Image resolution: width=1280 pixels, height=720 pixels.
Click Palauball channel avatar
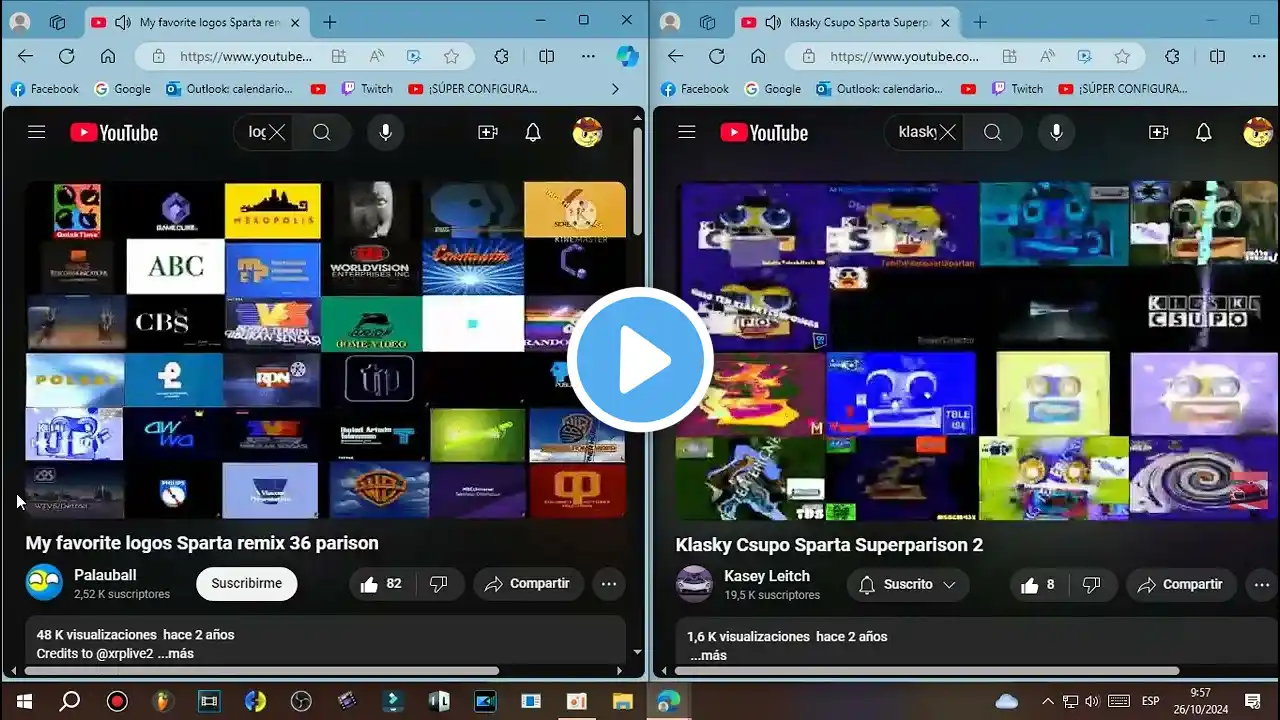44,583
